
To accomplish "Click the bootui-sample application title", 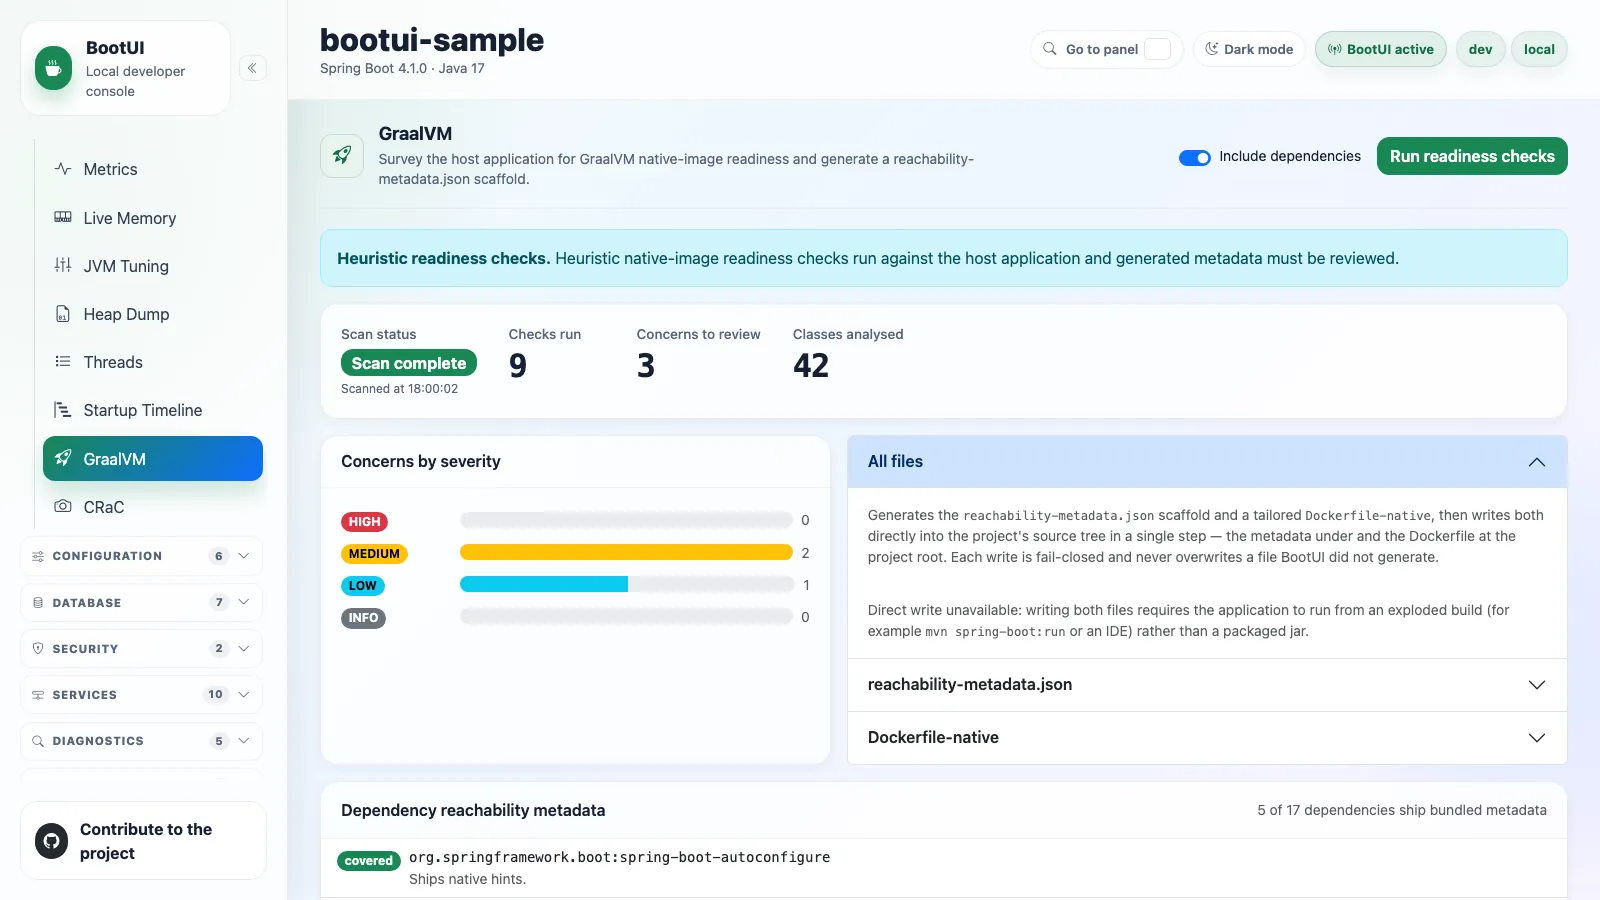I will click(432, 40).
